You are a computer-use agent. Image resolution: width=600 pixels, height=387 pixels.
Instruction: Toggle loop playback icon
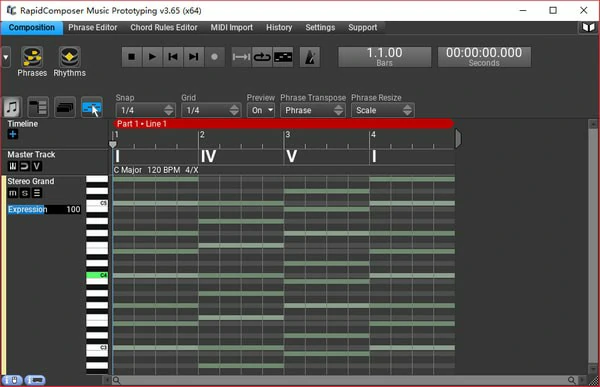coord(262,57)
